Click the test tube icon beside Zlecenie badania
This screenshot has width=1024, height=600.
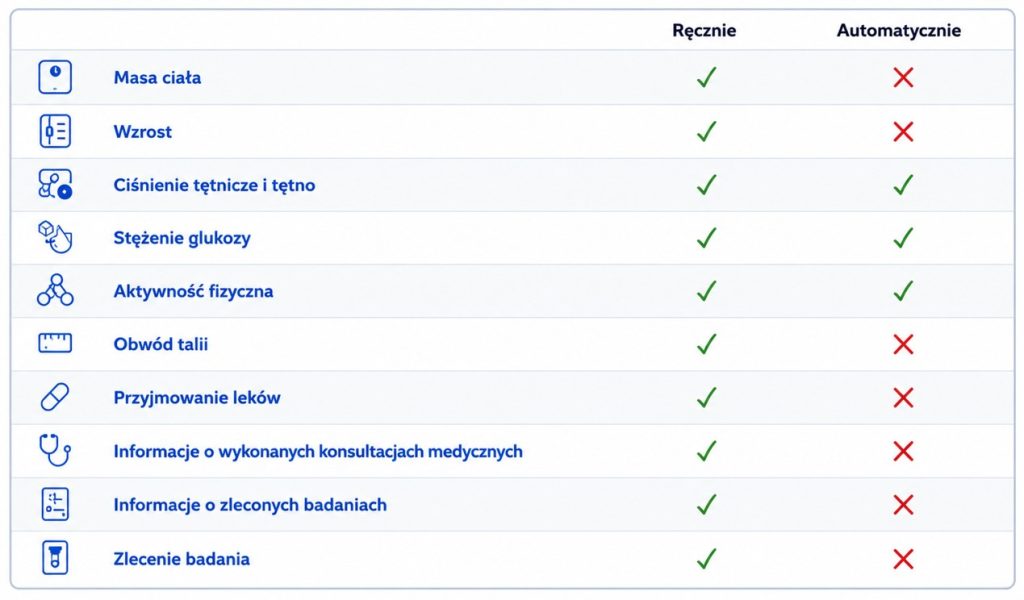[x=55, y=558]
